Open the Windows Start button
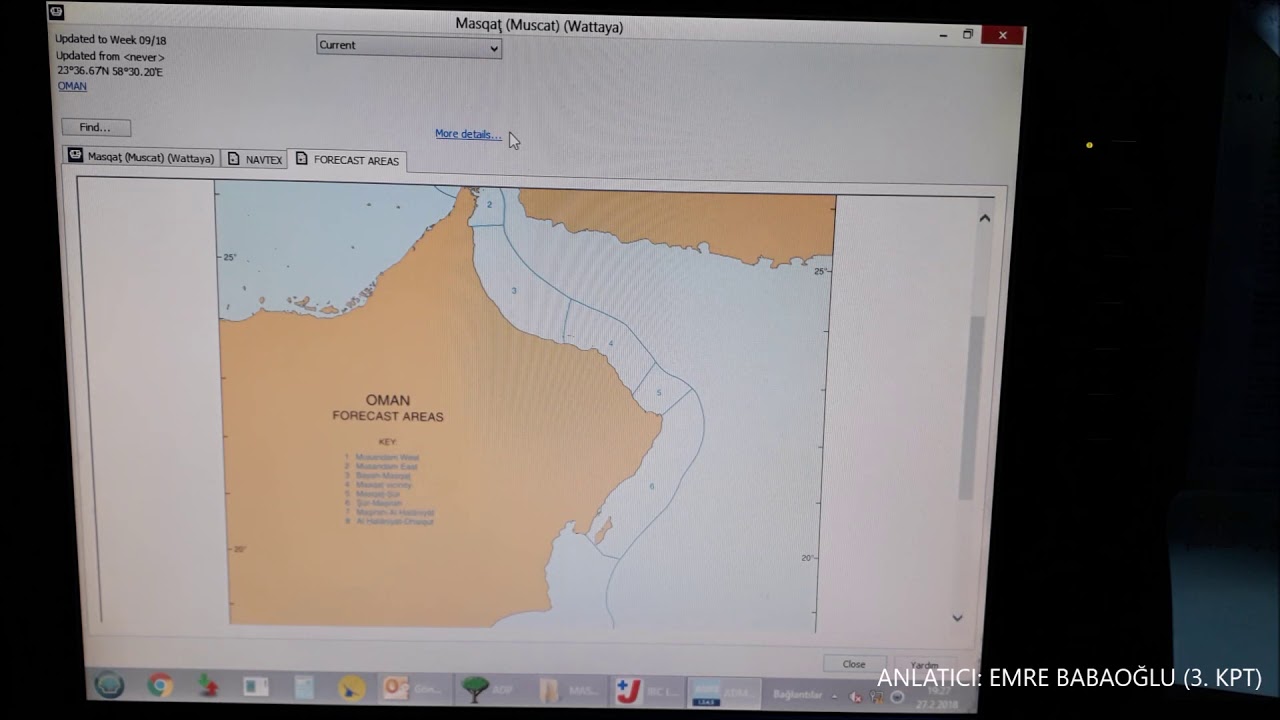The height and width of the screenshot is (720, 1280). click(109, 685)
